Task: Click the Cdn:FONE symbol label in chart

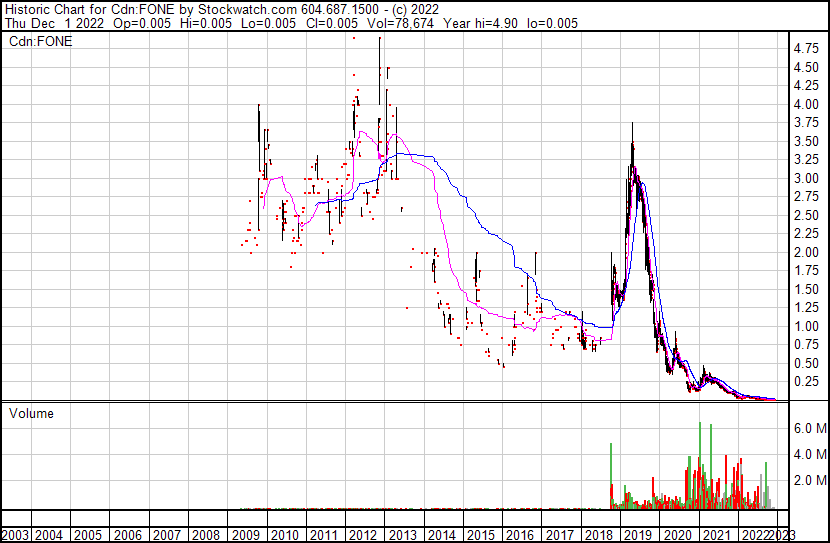Action: point(37,43)
